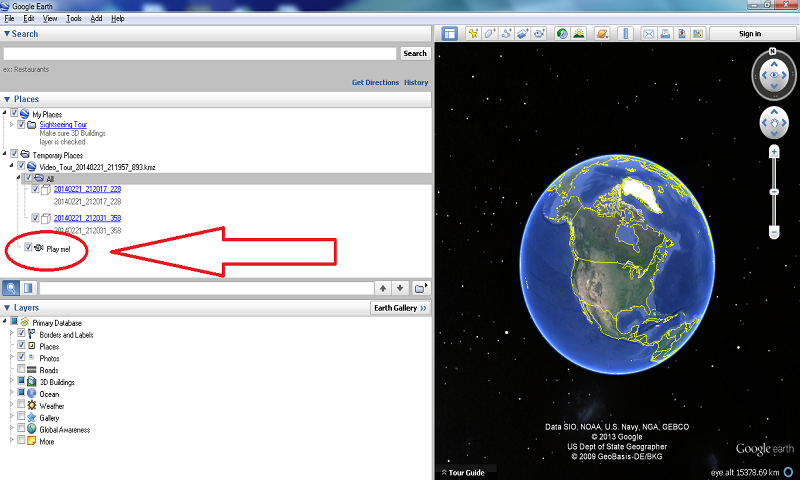Open the Earth Gallery button

coord(400,308)
